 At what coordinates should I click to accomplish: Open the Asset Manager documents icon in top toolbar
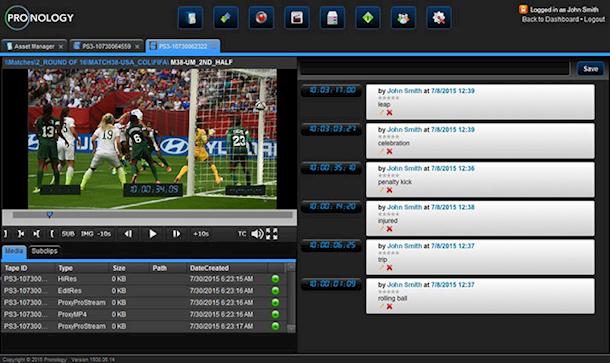[191, 18]
